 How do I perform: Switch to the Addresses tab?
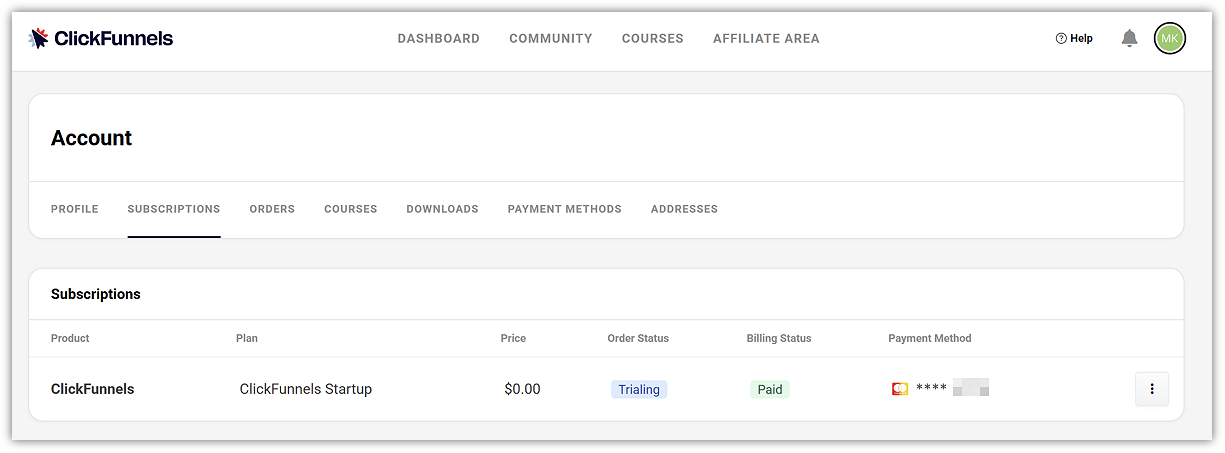point(684,209)
